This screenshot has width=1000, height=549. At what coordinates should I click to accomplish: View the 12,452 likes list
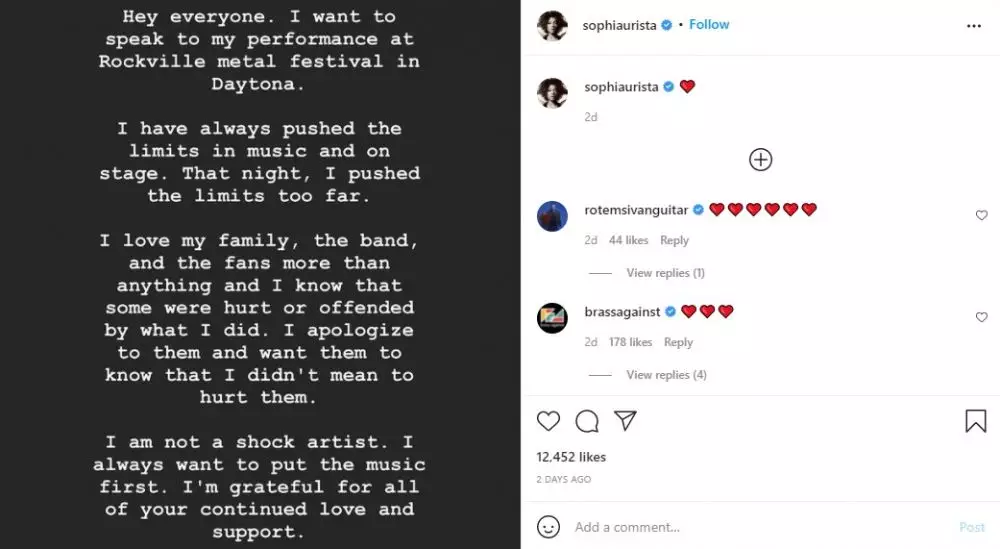571,457
